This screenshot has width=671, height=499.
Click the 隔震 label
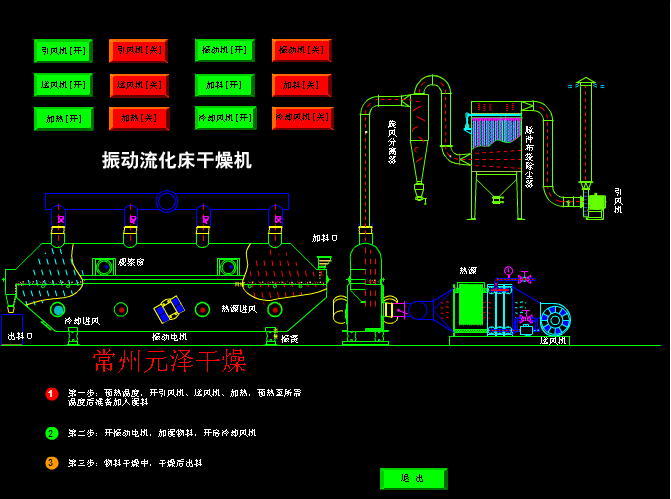tap(290, 339)
